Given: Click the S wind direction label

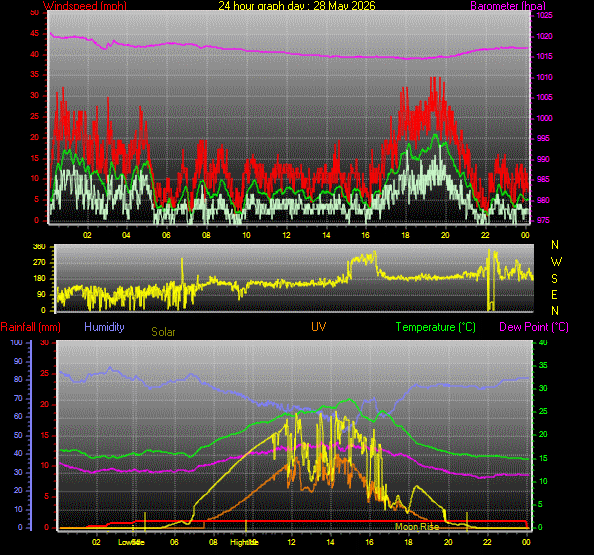Looking at the screenshot, I should point(555,279).
